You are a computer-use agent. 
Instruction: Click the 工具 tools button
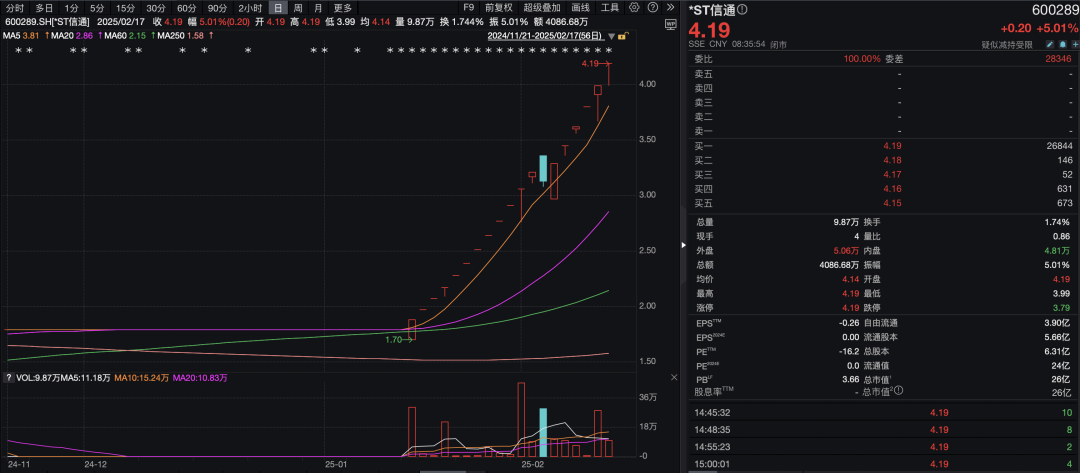click(609, 7)
